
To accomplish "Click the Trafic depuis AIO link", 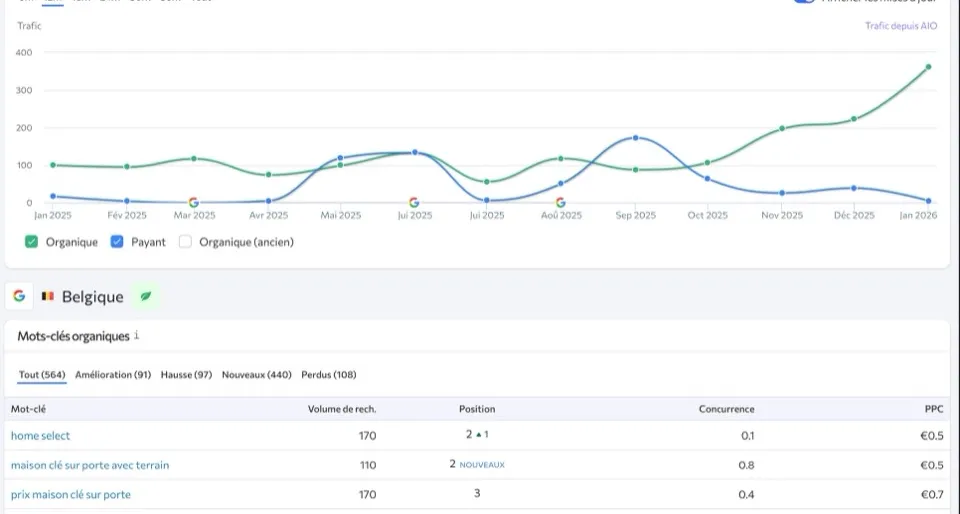I will [x=901, y=26].
